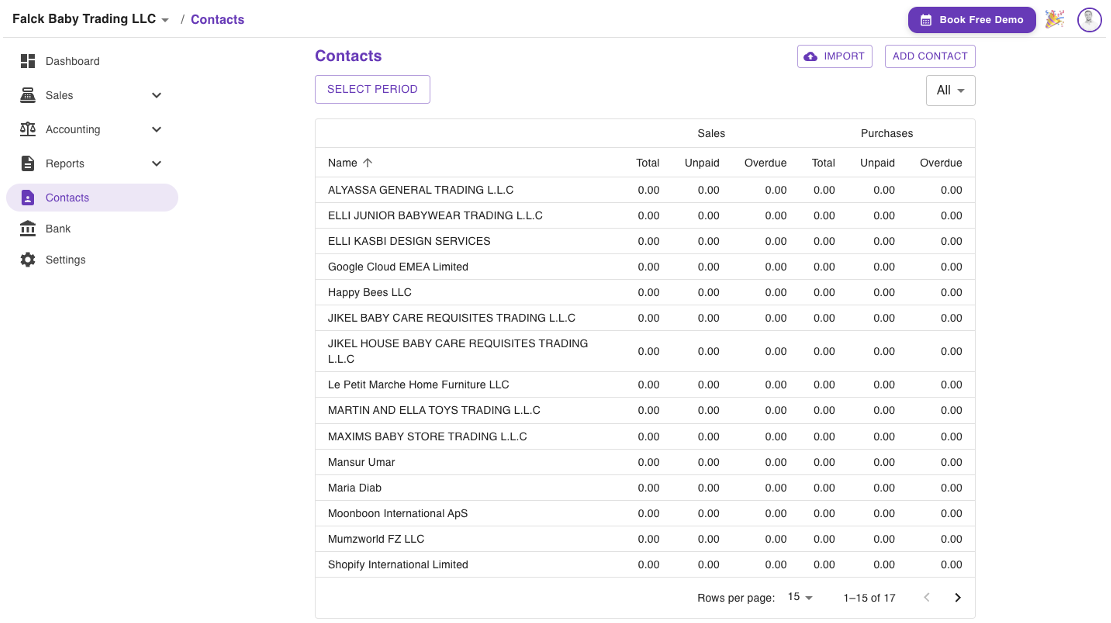1111x623 pixels.
Task: Open the user profile avatar
Action: [x=1089, y=19]
